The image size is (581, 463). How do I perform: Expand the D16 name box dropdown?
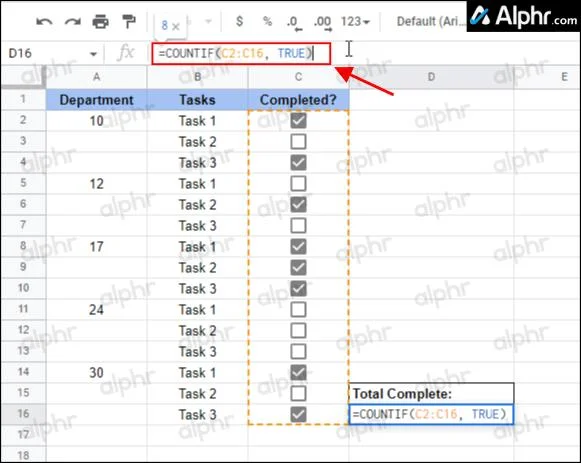coord(93,54)
